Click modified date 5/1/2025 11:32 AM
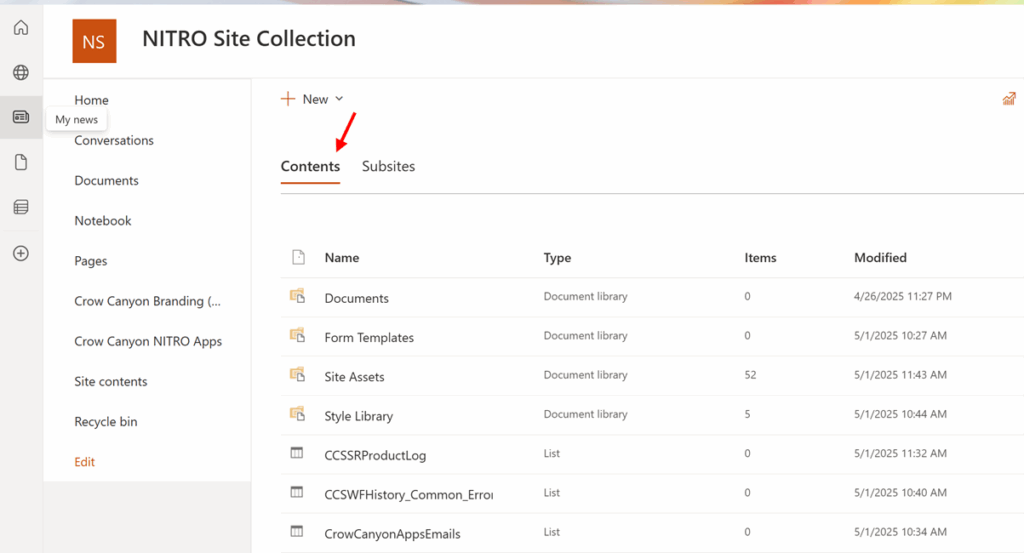Screen dimensions: 1024x553 (x=900, y=453)
